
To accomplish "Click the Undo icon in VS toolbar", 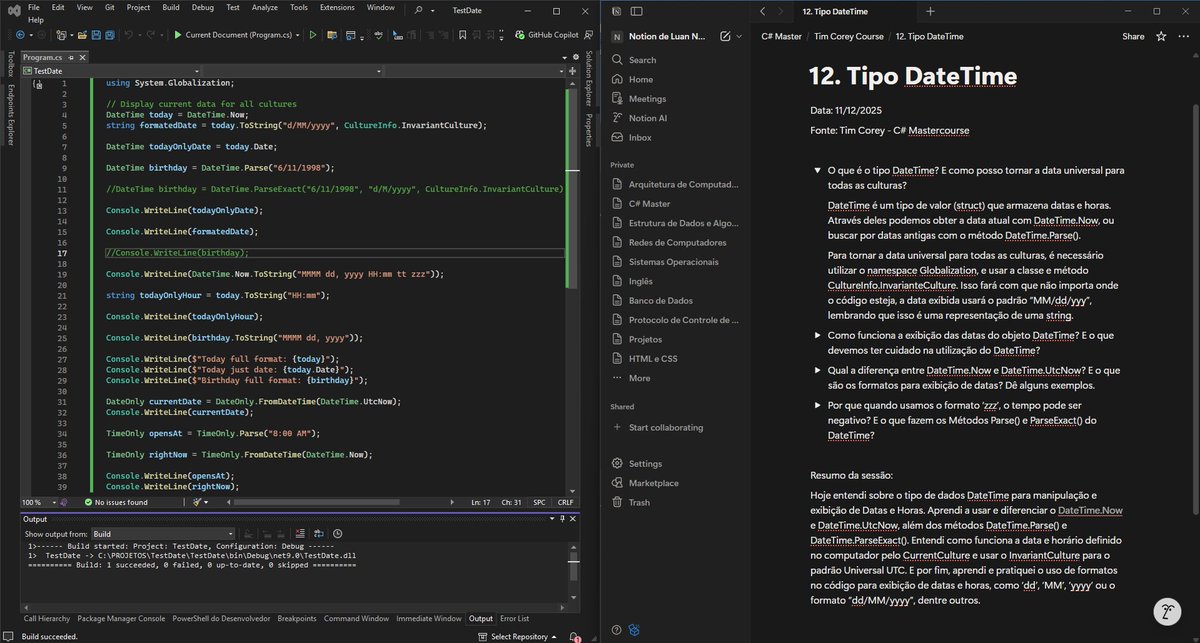I will tap(128, 35).
